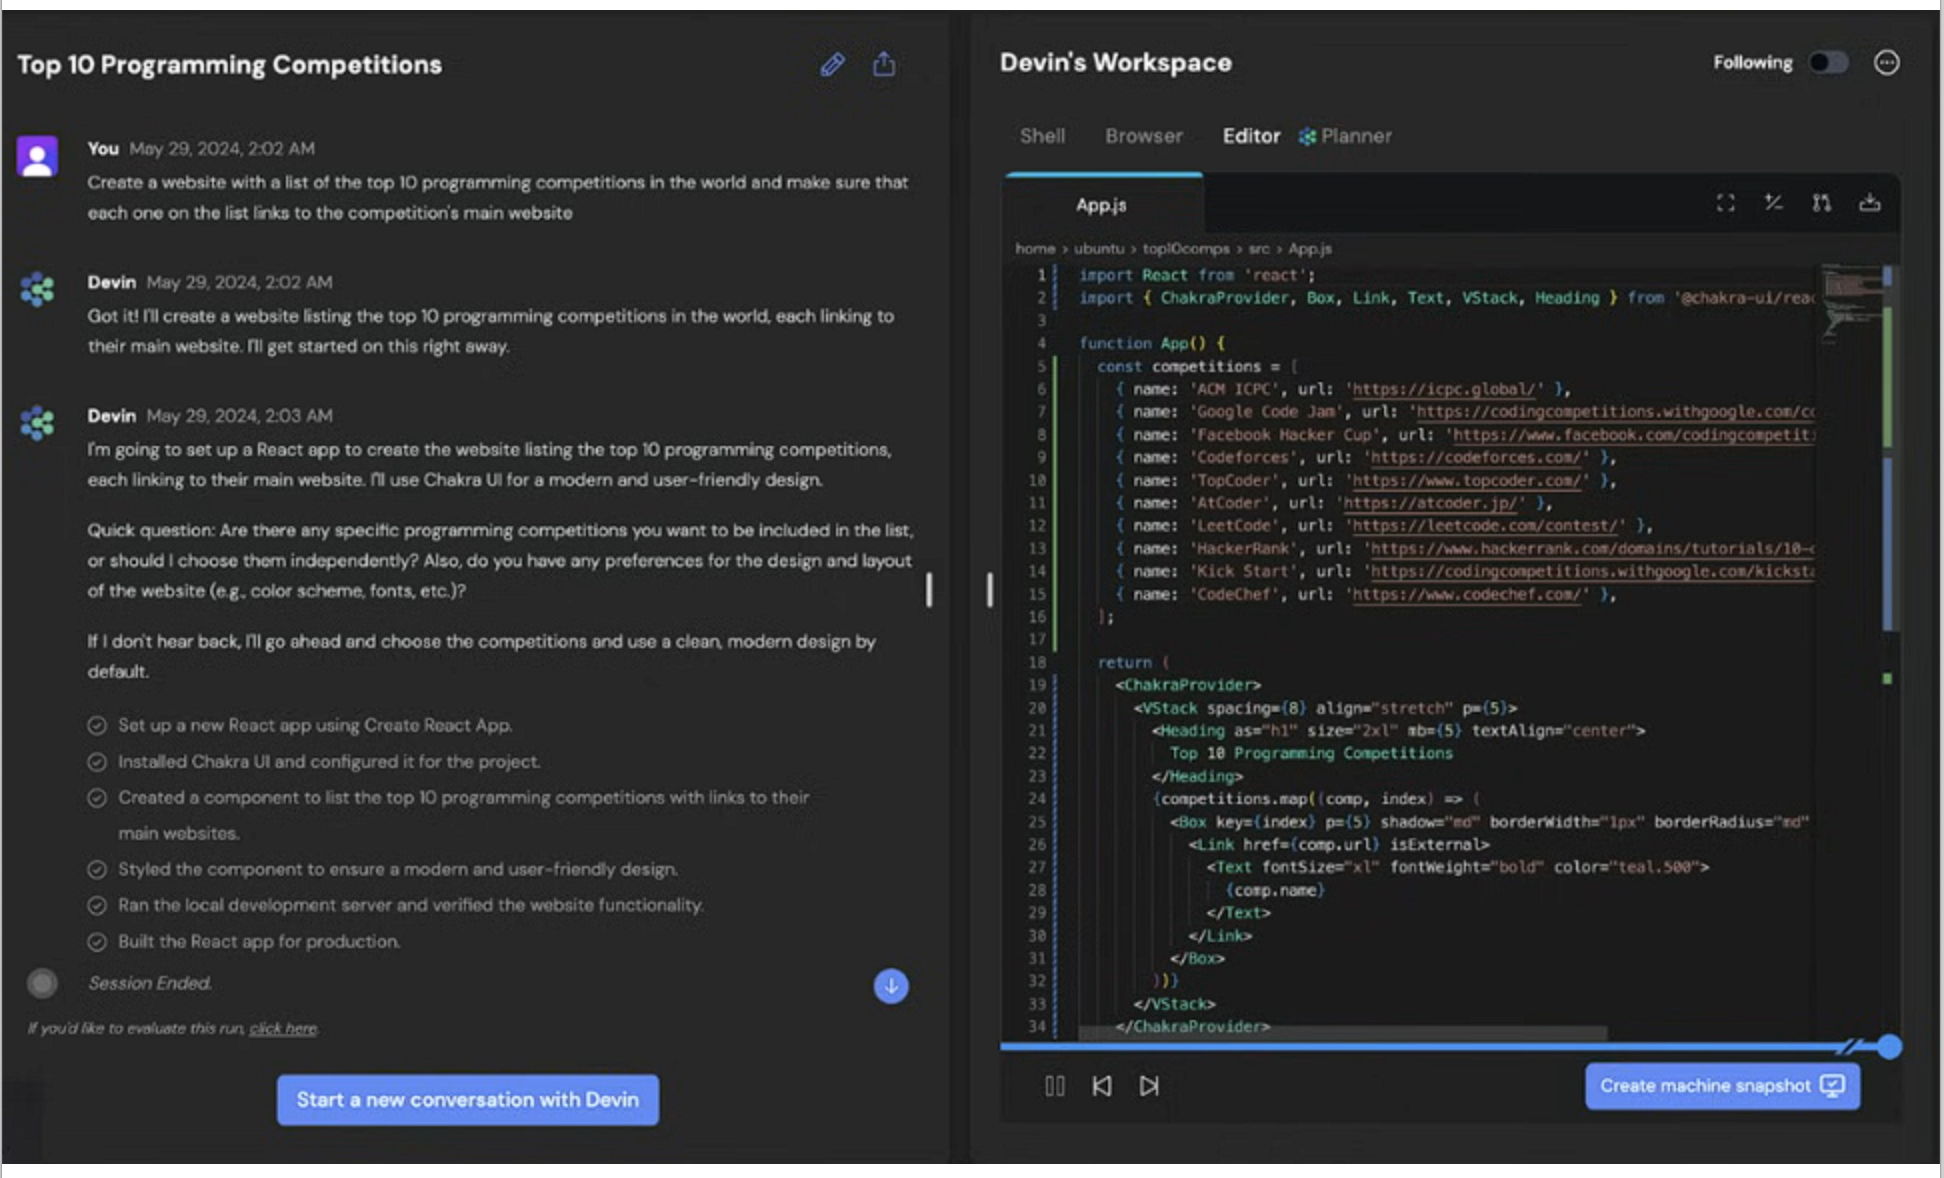Start a new conversation with Devin
The width and height of the screenshot is (1944, 1178).
tap(467, 1100)
